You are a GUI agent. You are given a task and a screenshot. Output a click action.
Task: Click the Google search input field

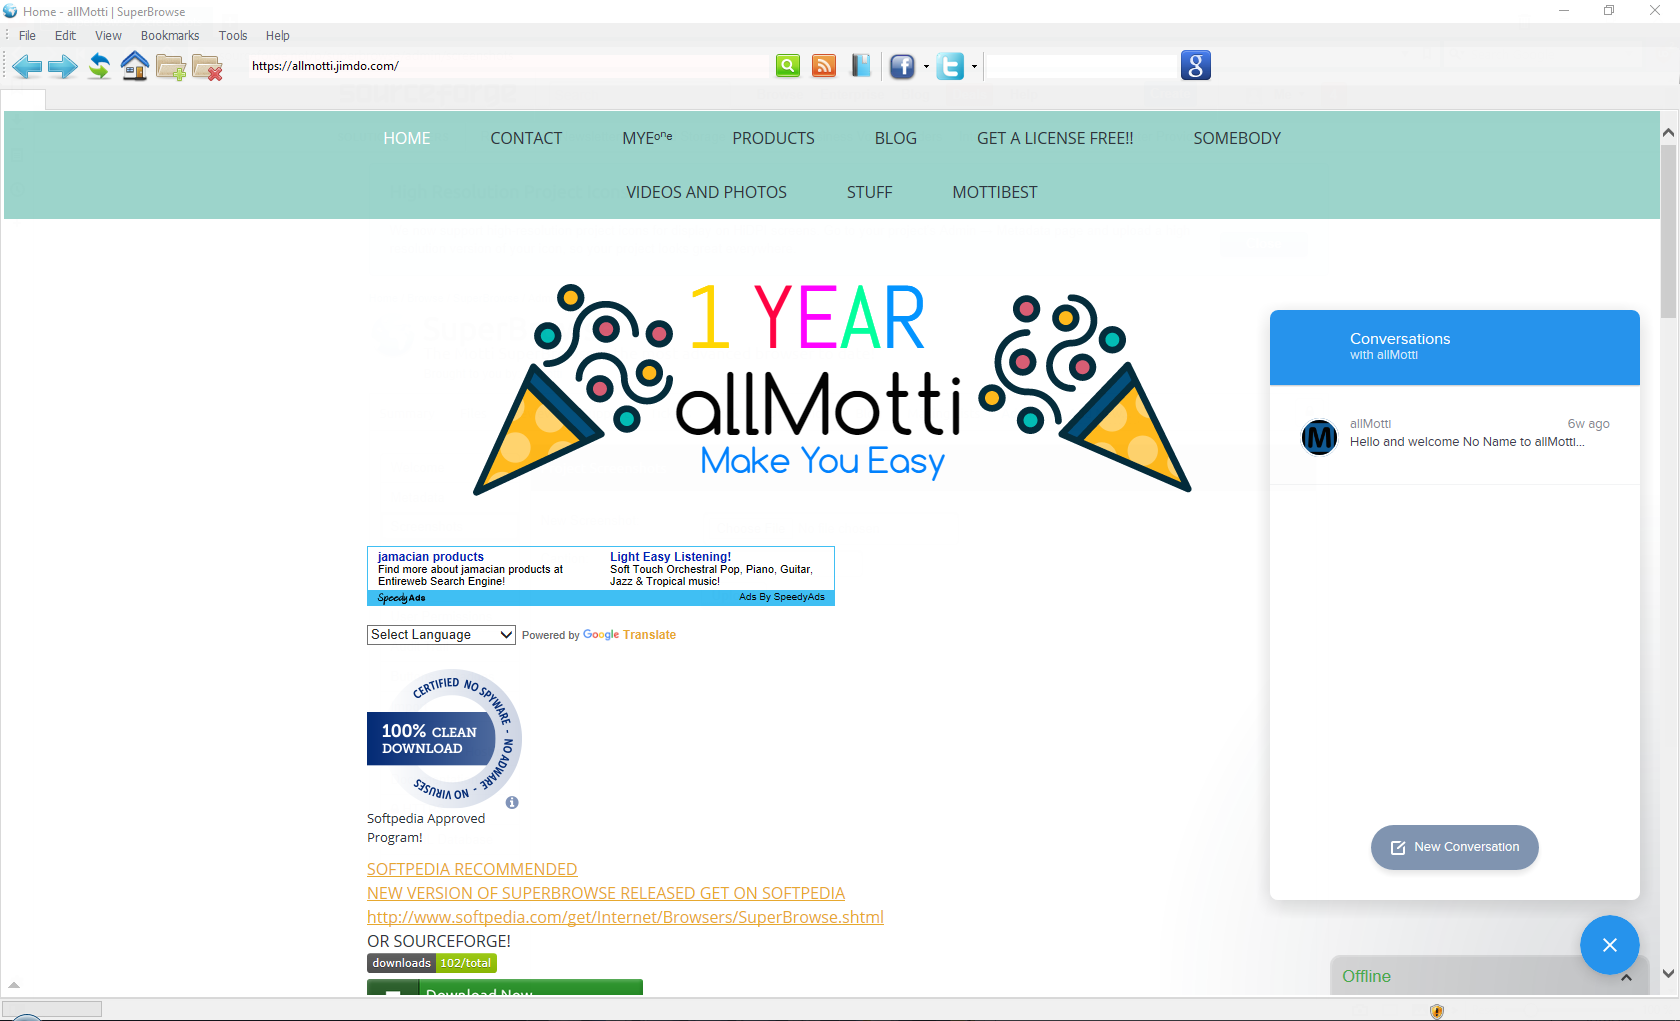[x=1082, y=66]
